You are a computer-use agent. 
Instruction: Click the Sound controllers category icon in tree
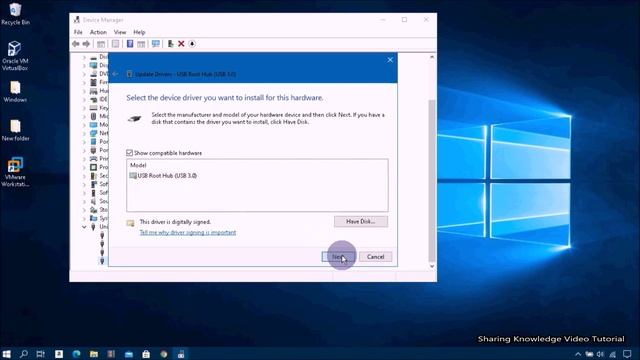[93, 201]
